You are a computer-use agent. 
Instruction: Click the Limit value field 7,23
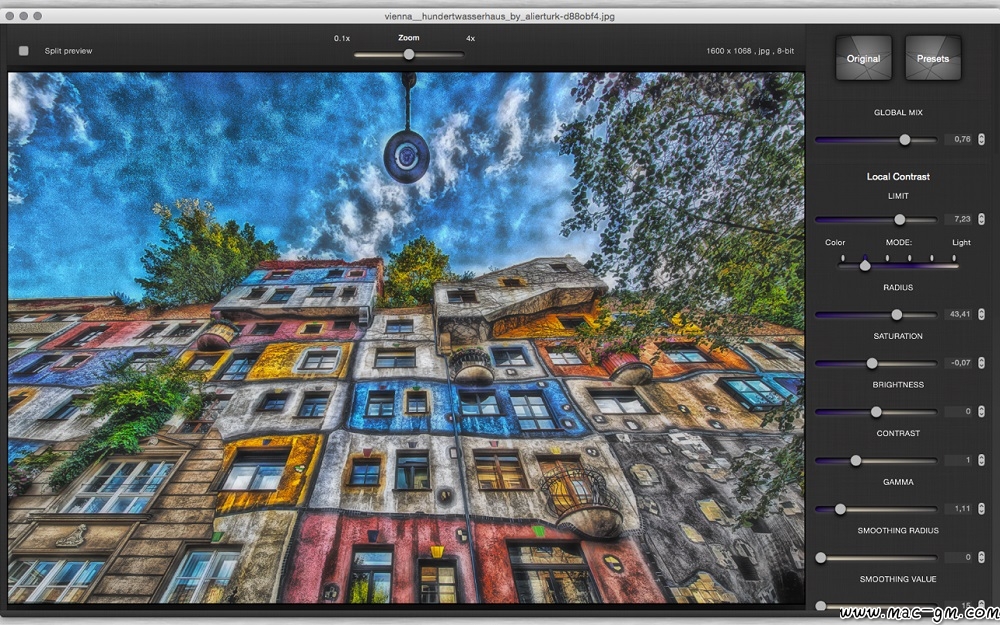(958, 219)
